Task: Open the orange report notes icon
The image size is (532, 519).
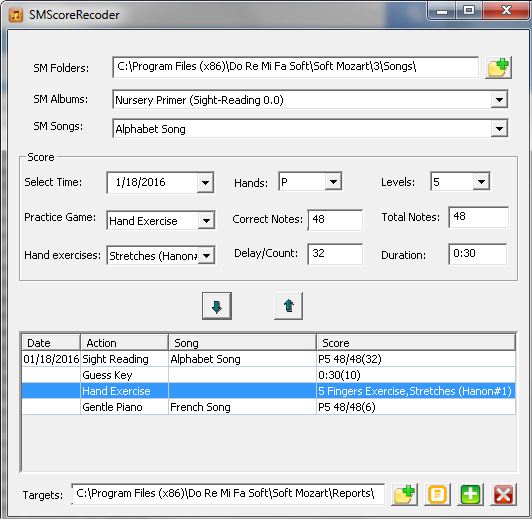Action: tap(437, 494)
